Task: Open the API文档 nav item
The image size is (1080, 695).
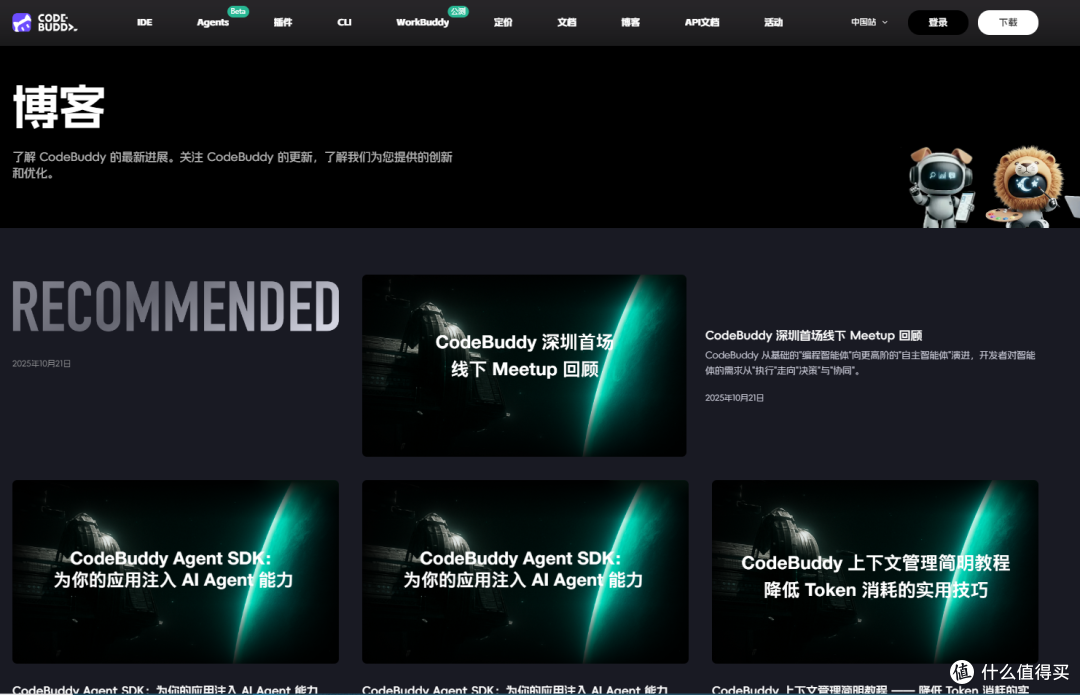Action: [702, 23]
